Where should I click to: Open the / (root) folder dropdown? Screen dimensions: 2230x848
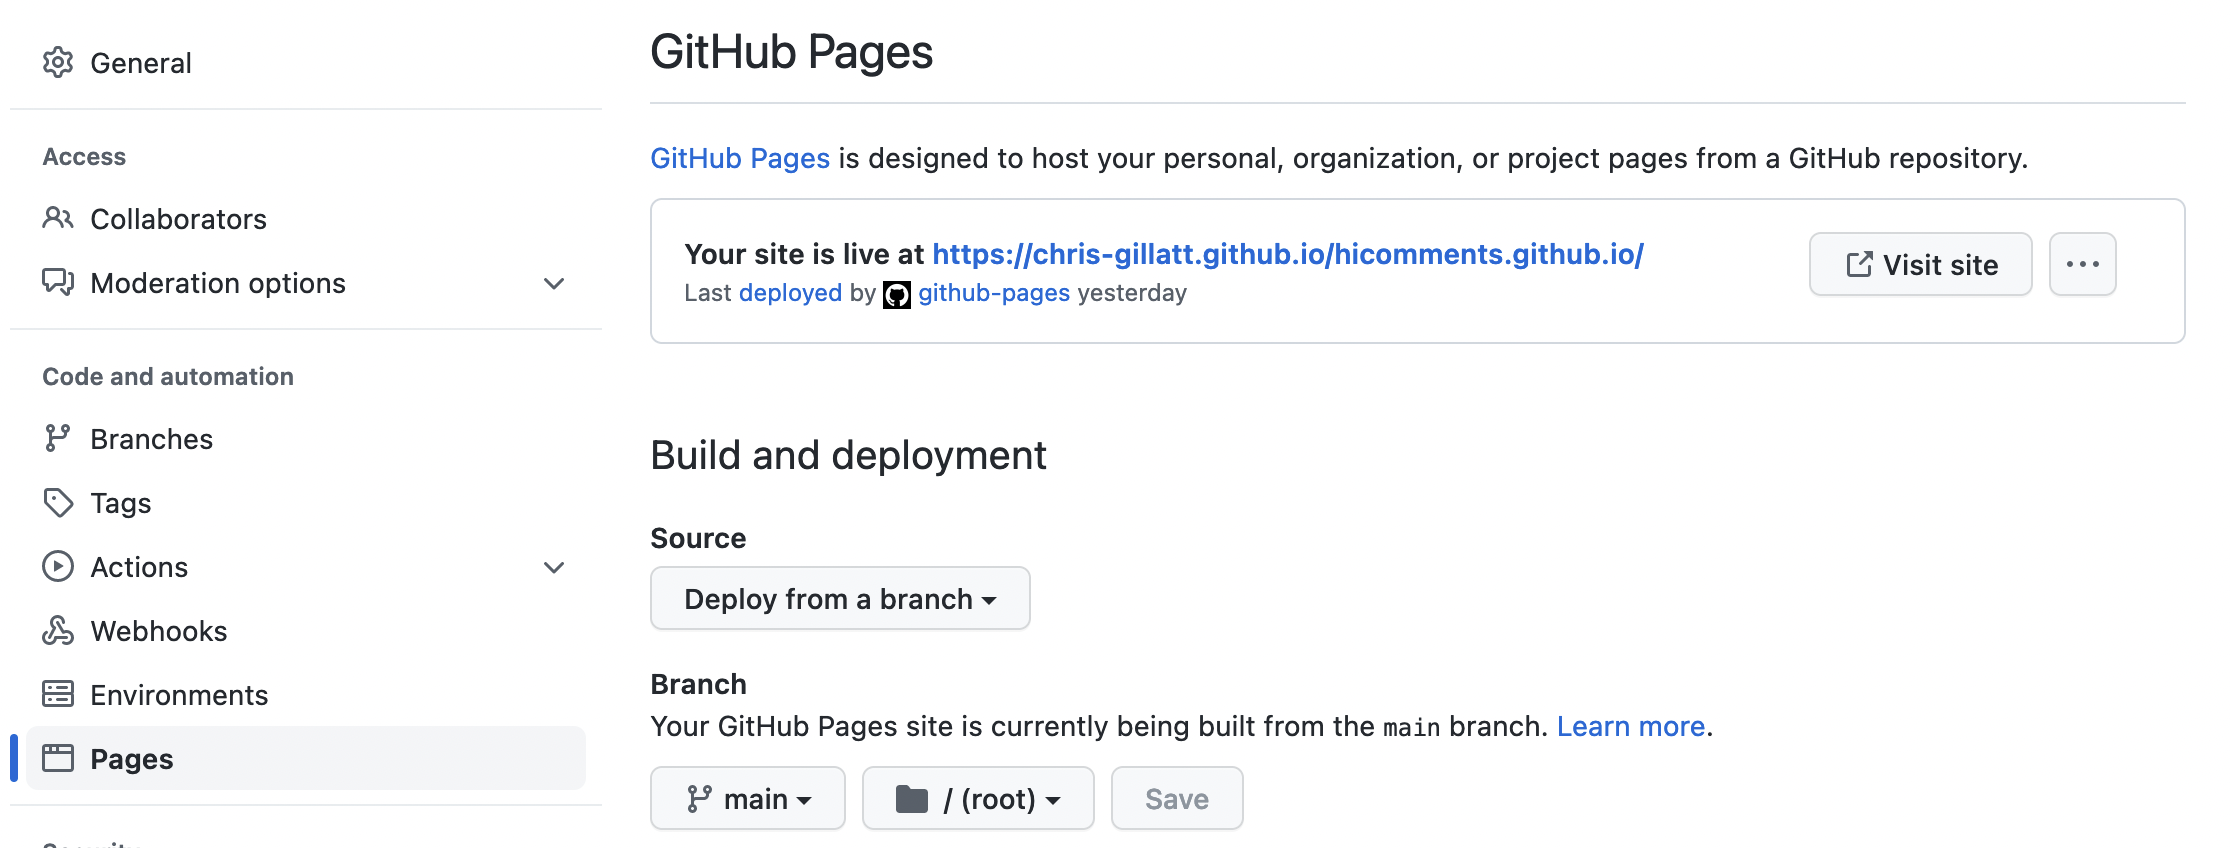tap(978, 799)
